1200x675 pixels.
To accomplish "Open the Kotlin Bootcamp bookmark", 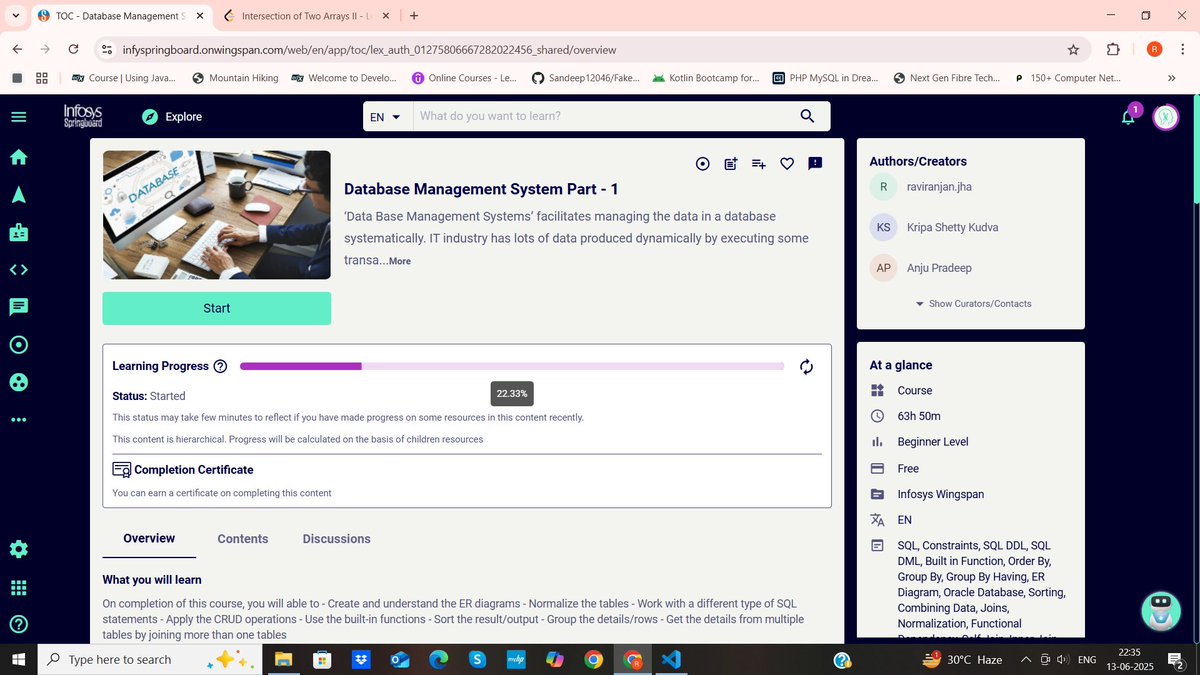I will point(705,78).
